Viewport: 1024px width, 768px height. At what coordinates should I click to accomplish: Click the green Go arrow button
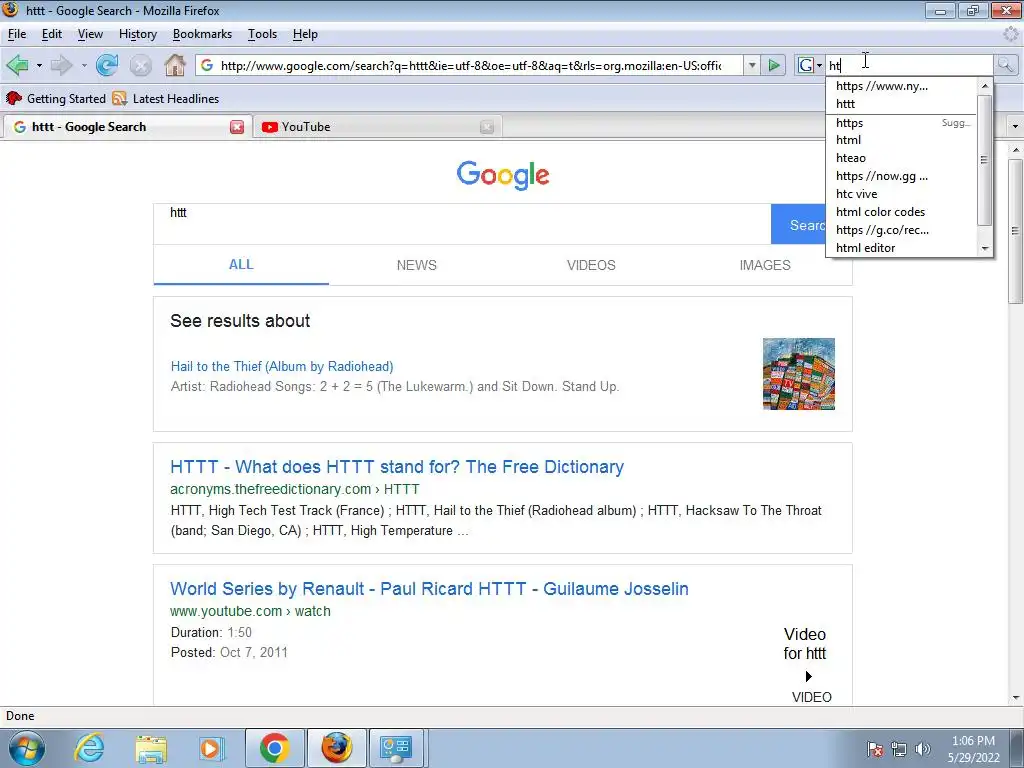pos(774,65)
